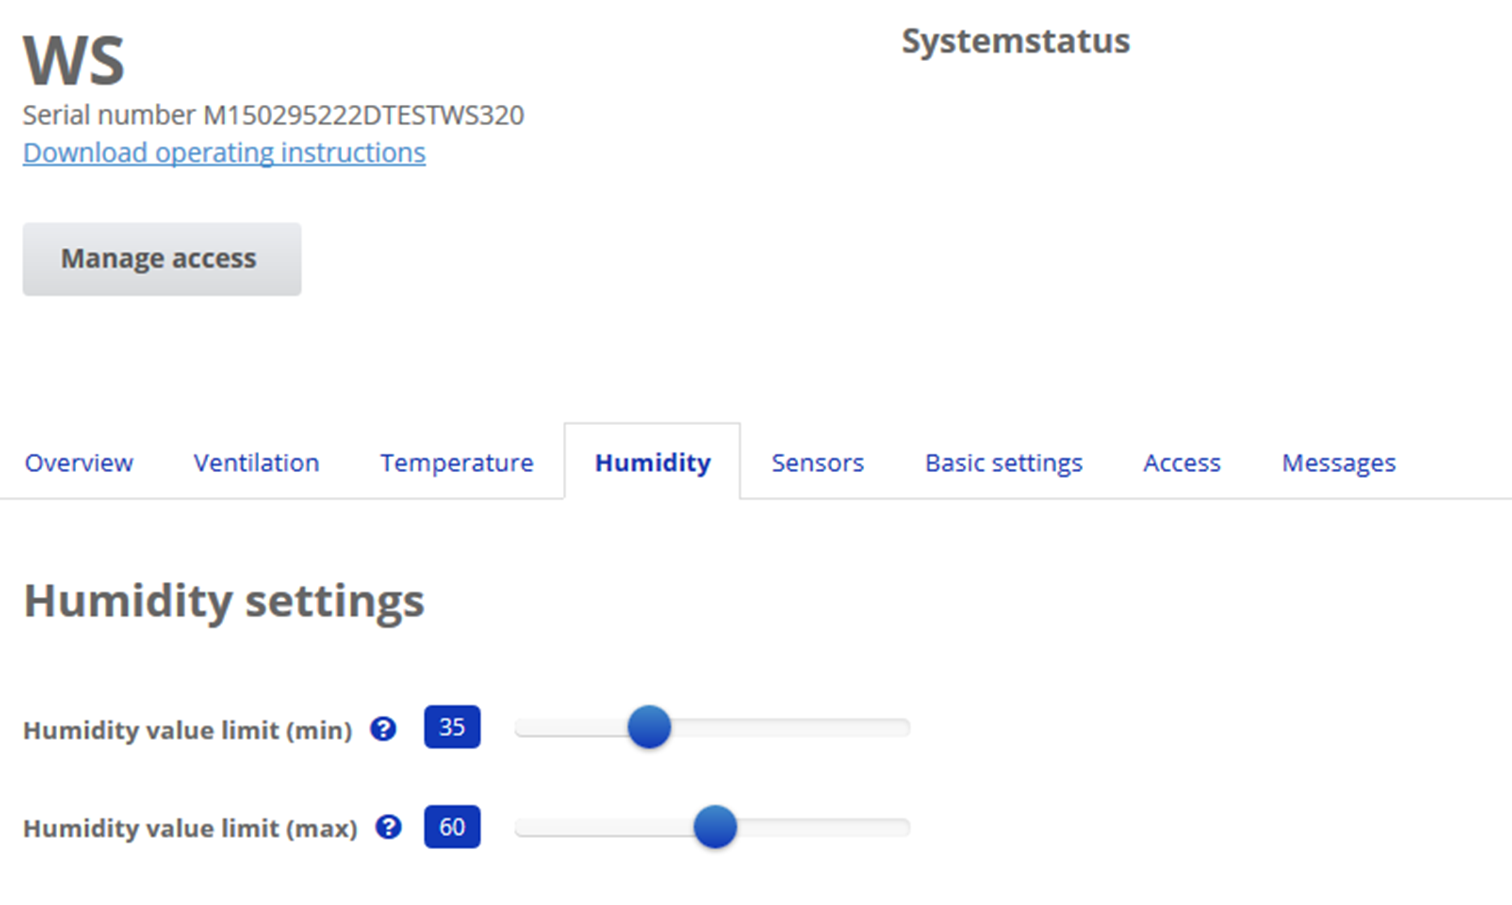
Task: Switch to Basic settings tab
Action: click(1003, 463)
